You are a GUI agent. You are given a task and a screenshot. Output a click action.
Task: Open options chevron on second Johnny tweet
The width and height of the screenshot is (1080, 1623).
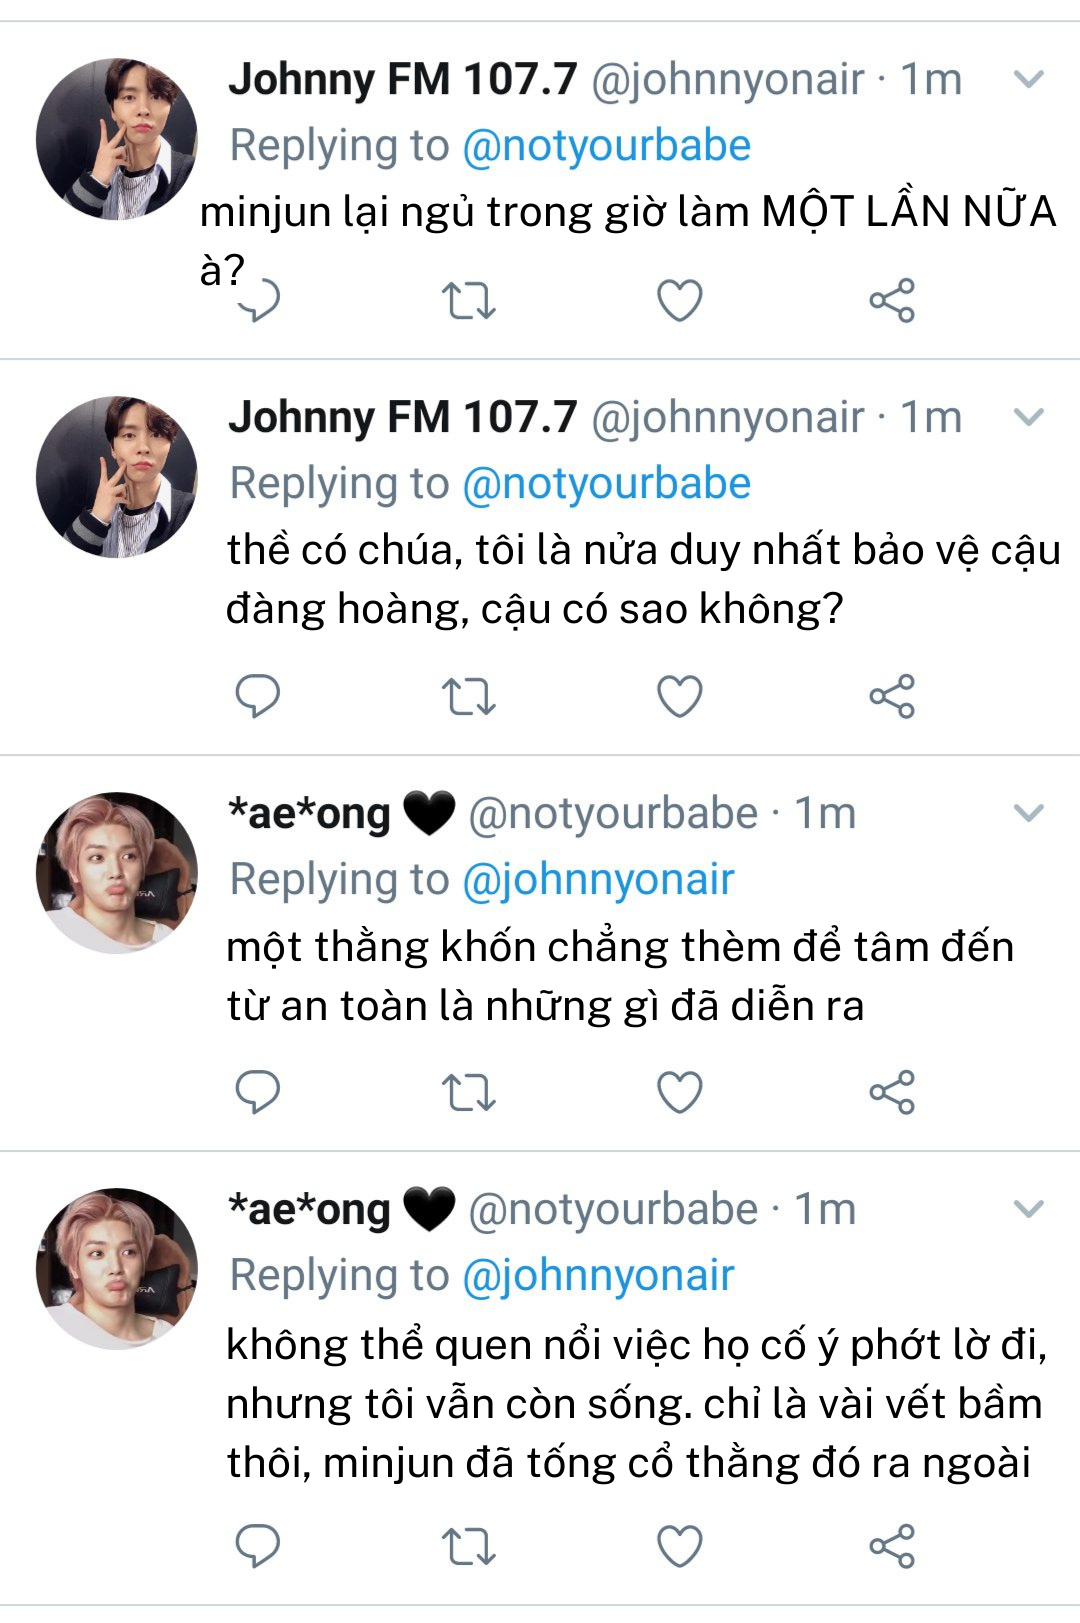tap(1028, 417)
